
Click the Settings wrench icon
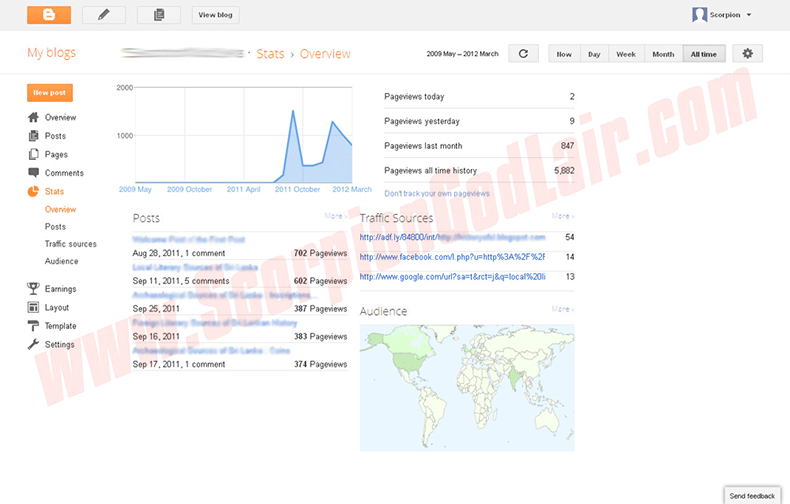click(33, 344)
